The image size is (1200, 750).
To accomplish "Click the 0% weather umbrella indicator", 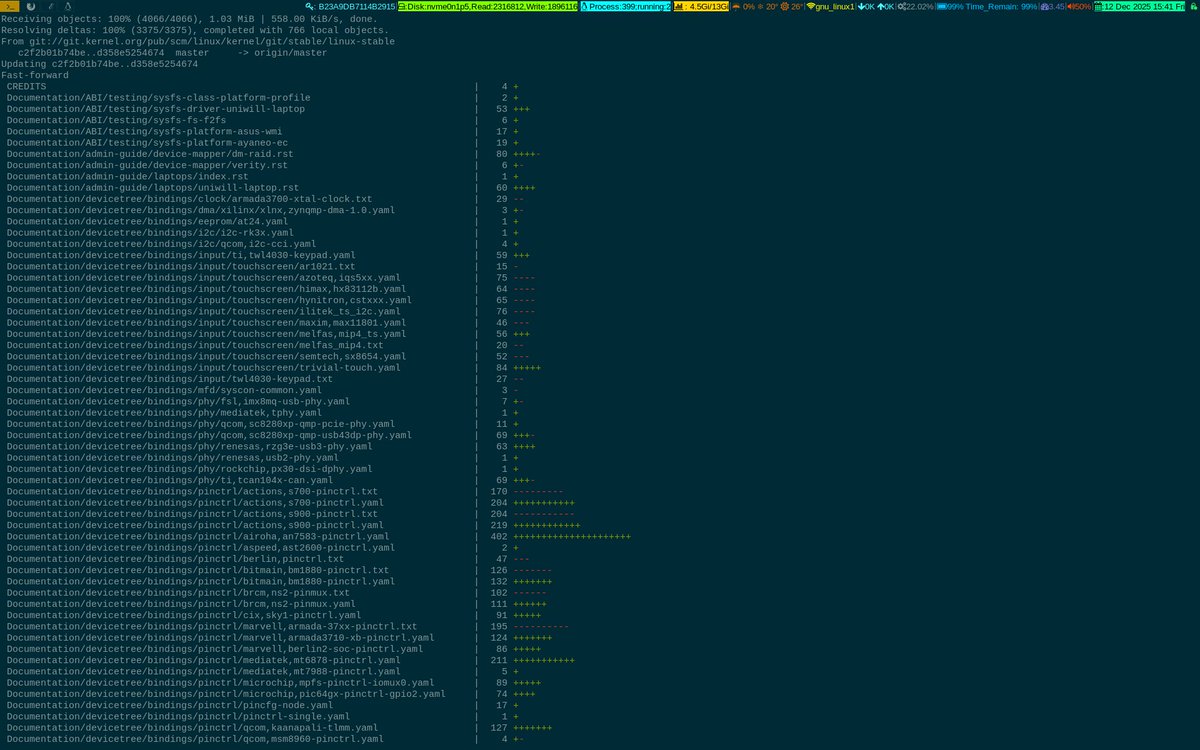I will click(x=744, y=6).
